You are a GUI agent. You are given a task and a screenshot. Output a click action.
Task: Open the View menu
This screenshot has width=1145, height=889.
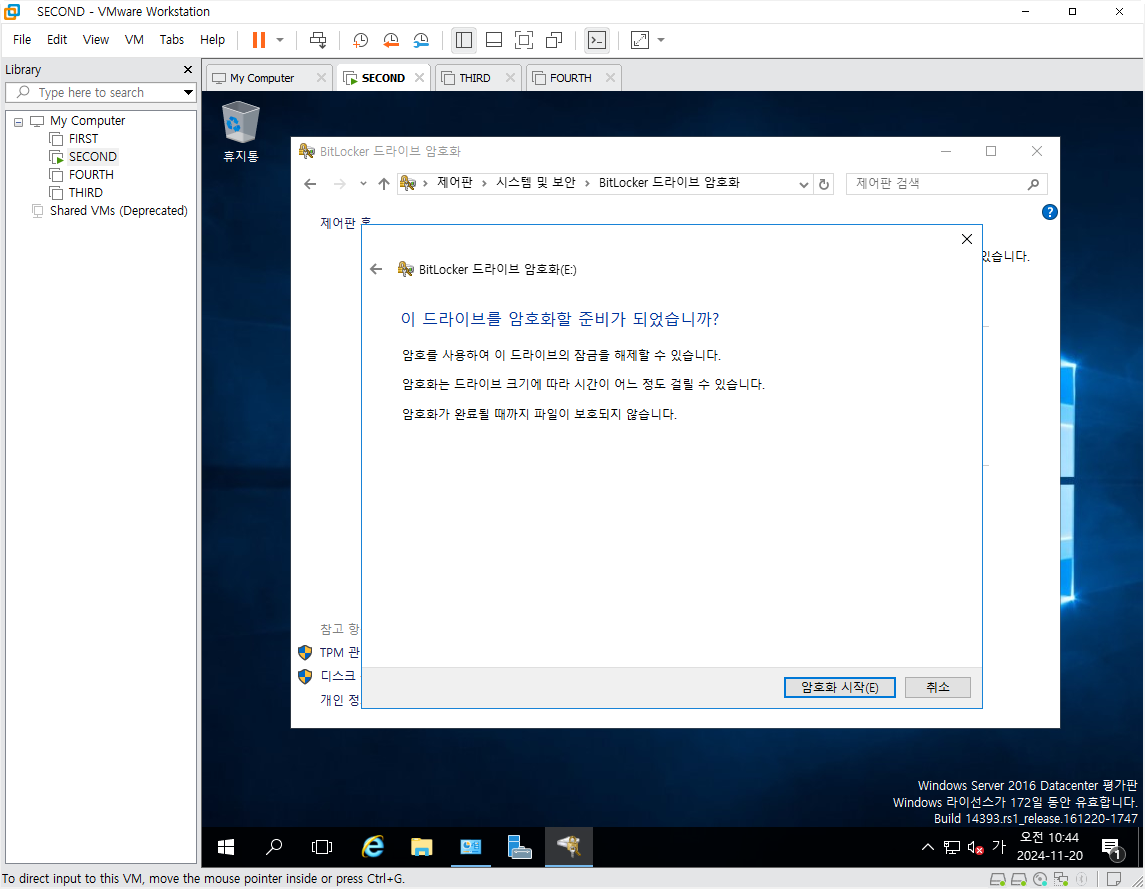96,39
